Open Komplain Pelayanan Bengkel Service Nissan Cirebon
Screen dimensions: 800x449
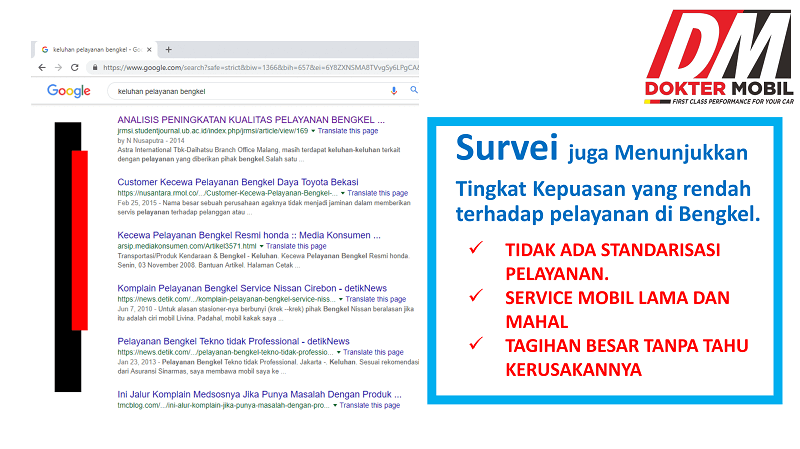pos(252,288)
